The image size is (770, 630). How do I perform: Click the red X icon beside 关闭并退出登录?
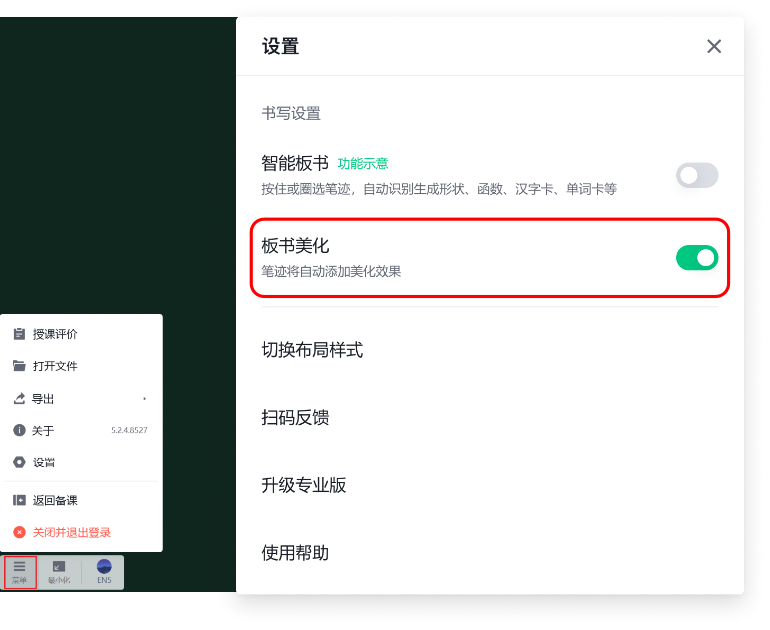click(19, 532)
